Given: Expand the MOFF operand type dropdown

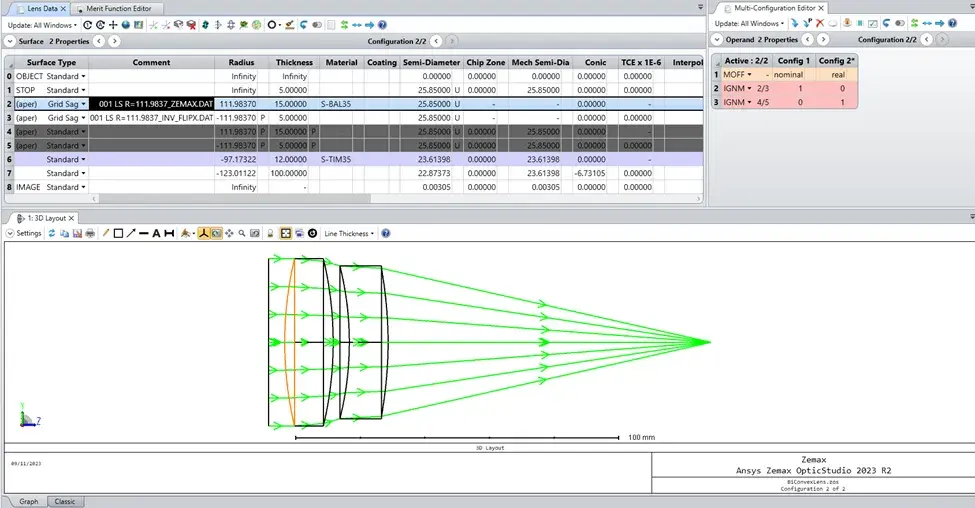Looking at the screenshot, I should point(749,75).
